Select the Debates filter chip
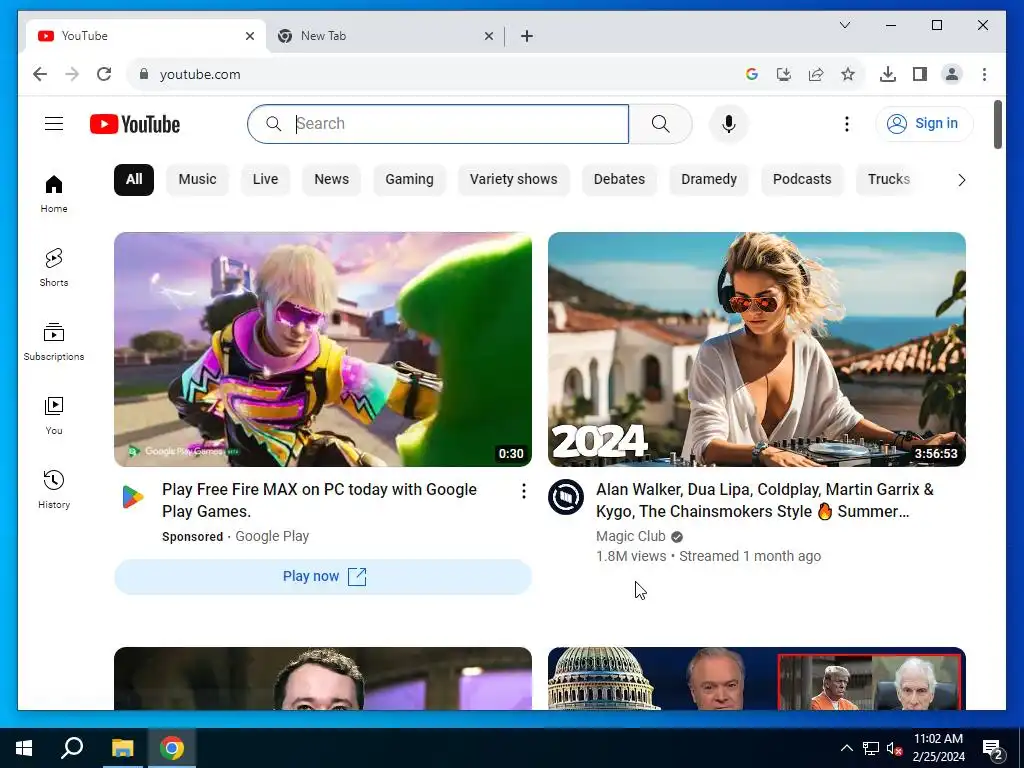 [619, 180]
